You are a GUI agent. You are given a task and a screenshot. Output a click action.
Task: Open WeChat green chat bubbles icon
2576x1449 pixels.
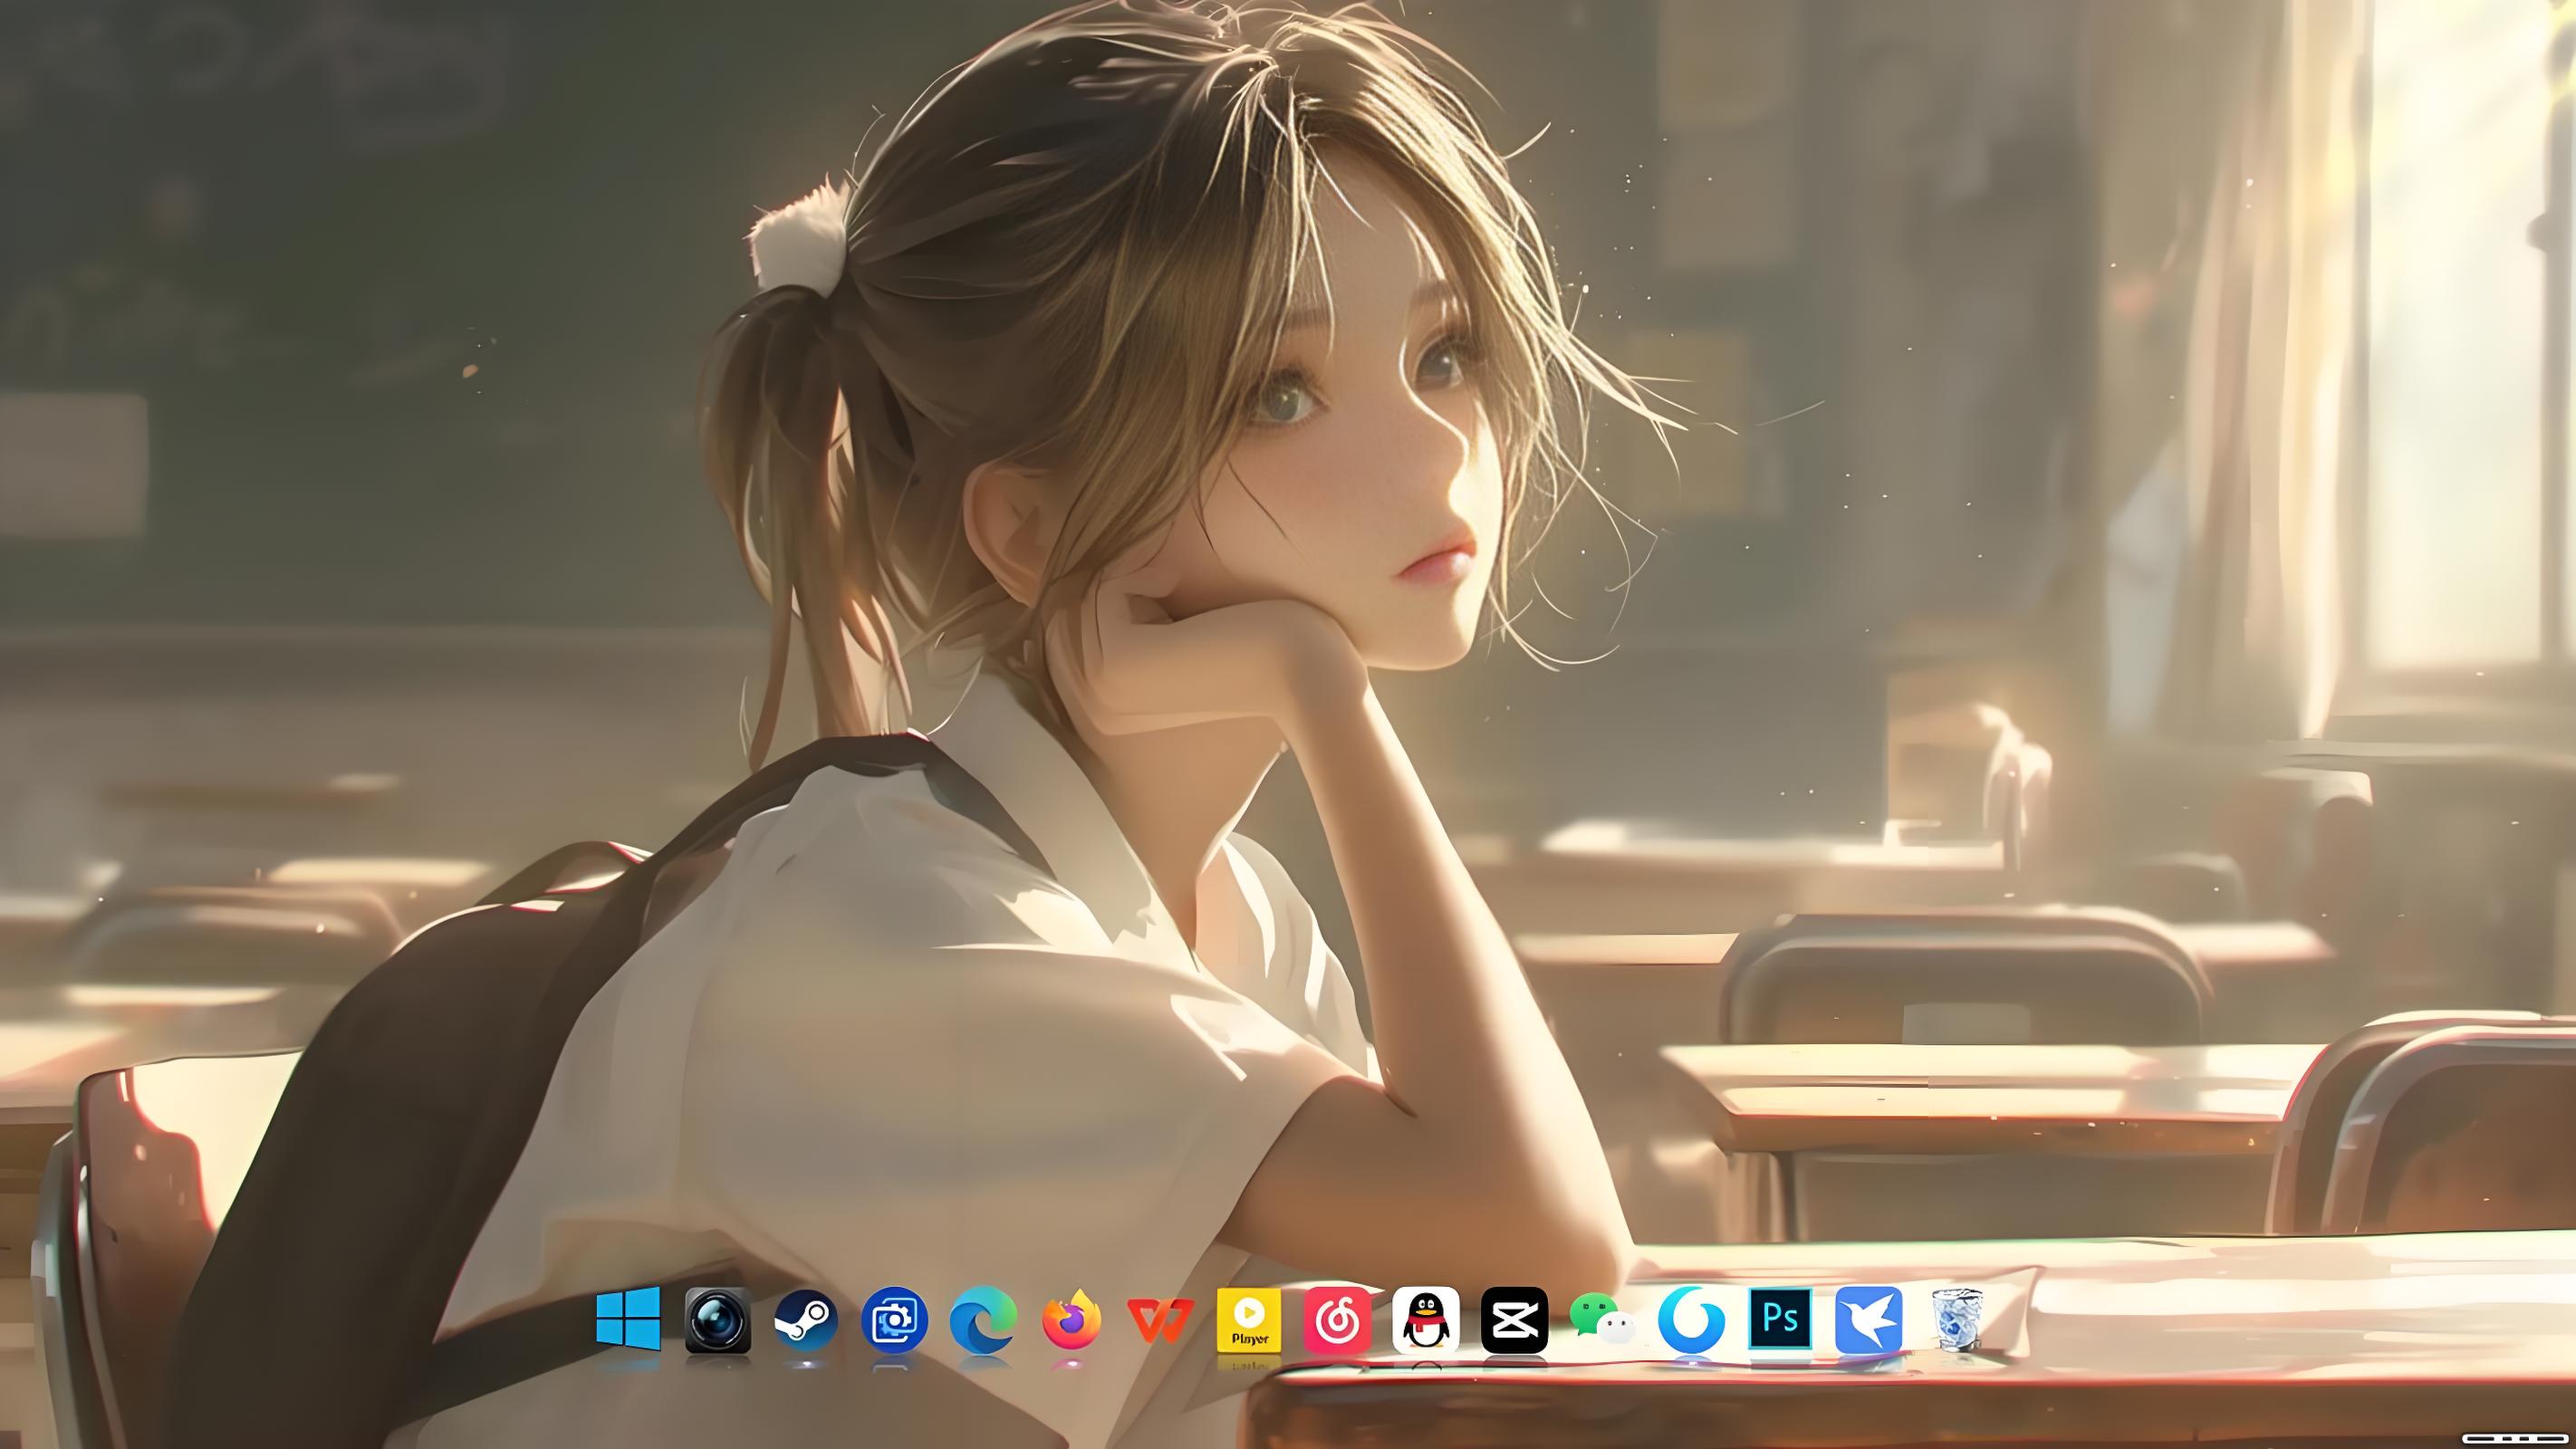coord(1603,1320)
